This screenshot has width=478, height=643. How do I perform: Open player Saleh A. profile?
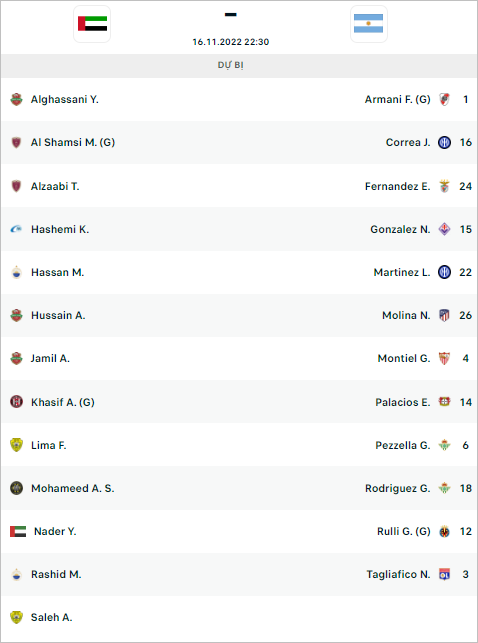tap(51, 617)
